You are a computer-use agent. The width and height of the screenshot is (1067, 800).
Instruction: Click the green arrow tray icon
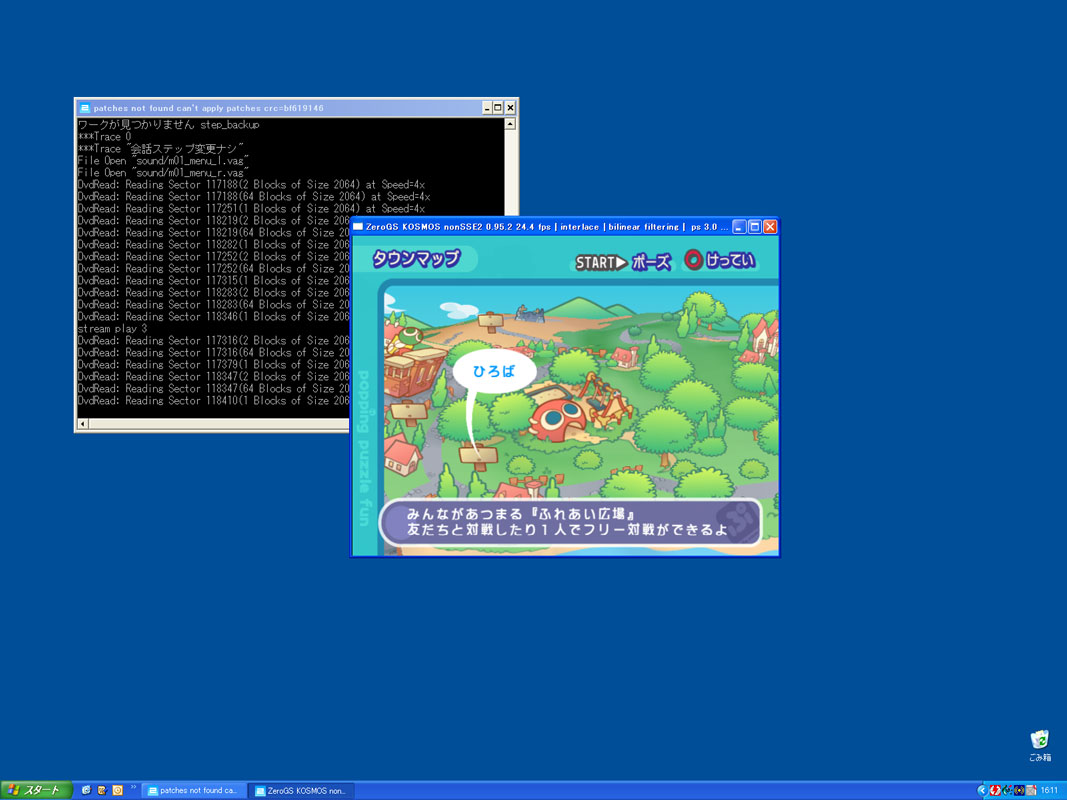click(x=1007, y=790)
